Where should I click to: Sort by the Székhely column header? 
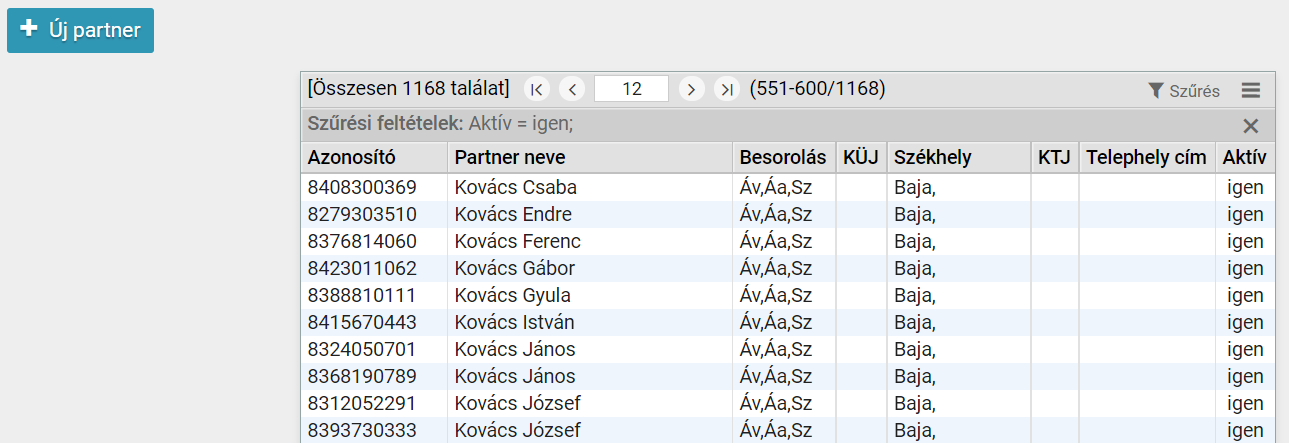click(x=932, y=157)
